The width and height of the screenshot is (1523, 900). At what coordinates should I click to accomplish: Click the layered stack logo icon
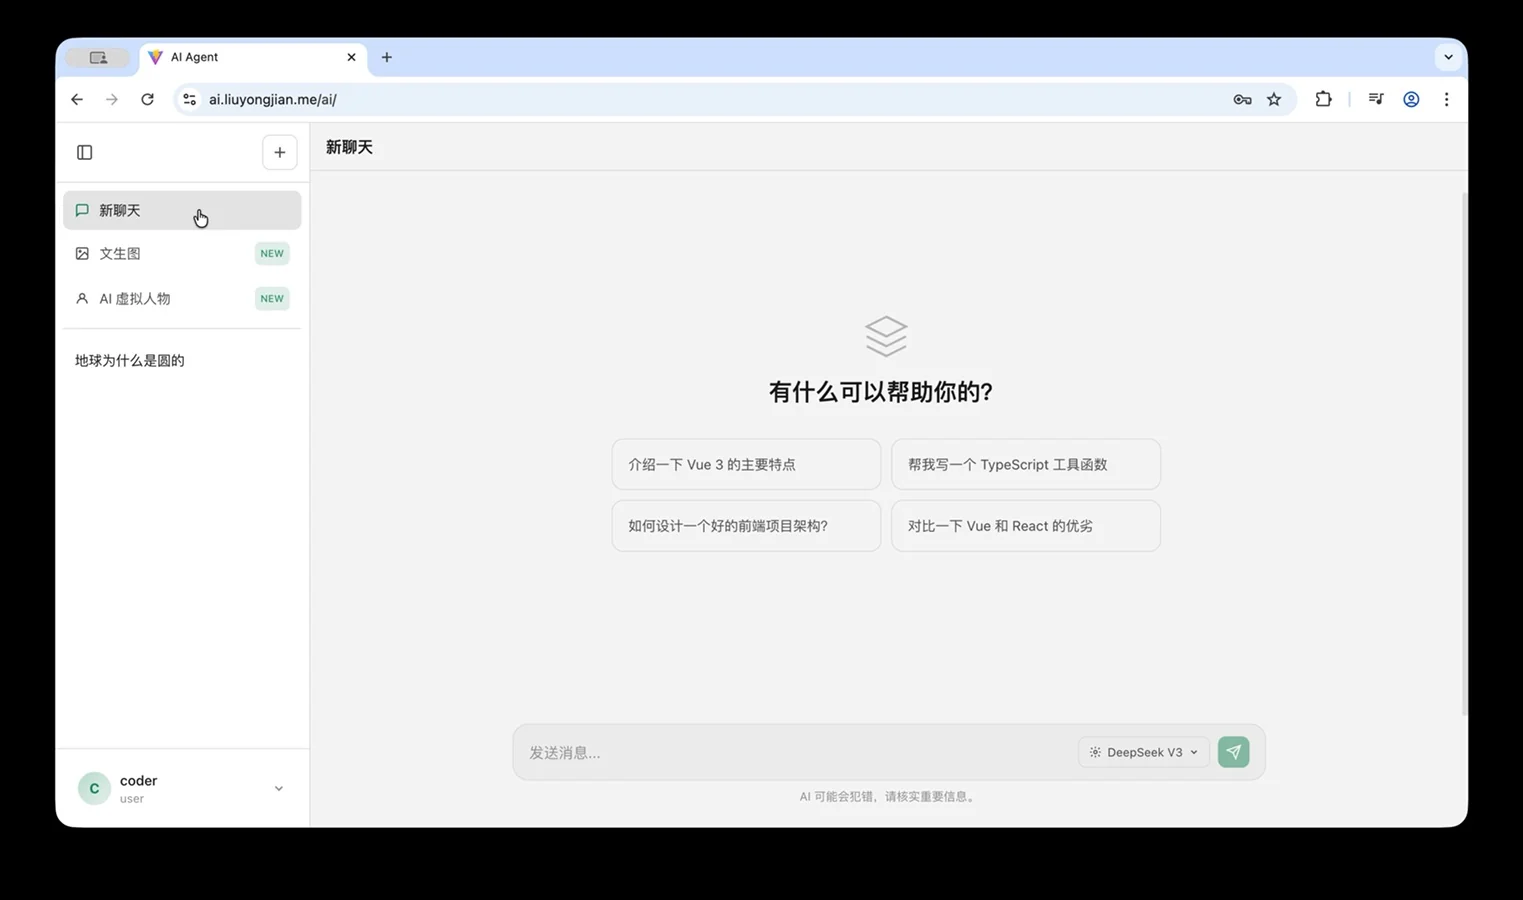[x=886, y=336]
